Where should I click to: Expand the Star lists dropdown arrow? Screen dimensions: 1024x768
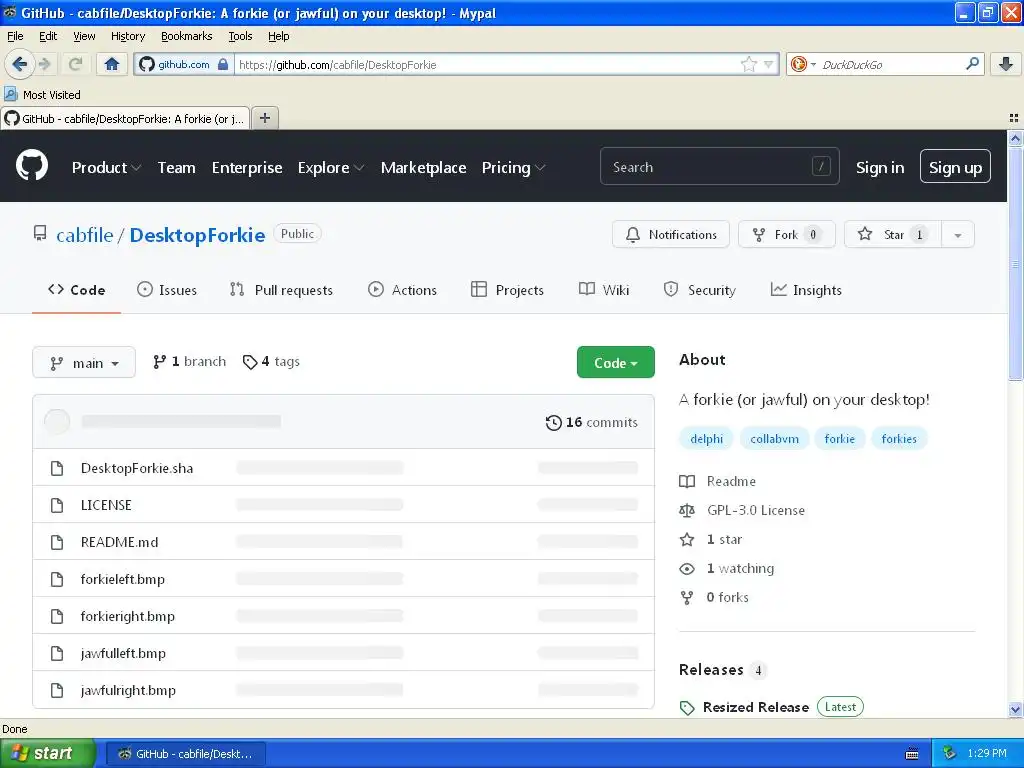click(x=957, y=235)
